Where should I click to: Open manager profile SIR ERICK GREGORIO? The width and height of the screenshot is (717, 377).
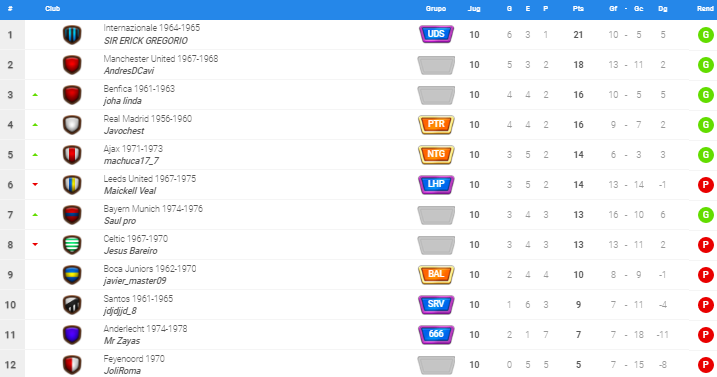click(145, 41)
